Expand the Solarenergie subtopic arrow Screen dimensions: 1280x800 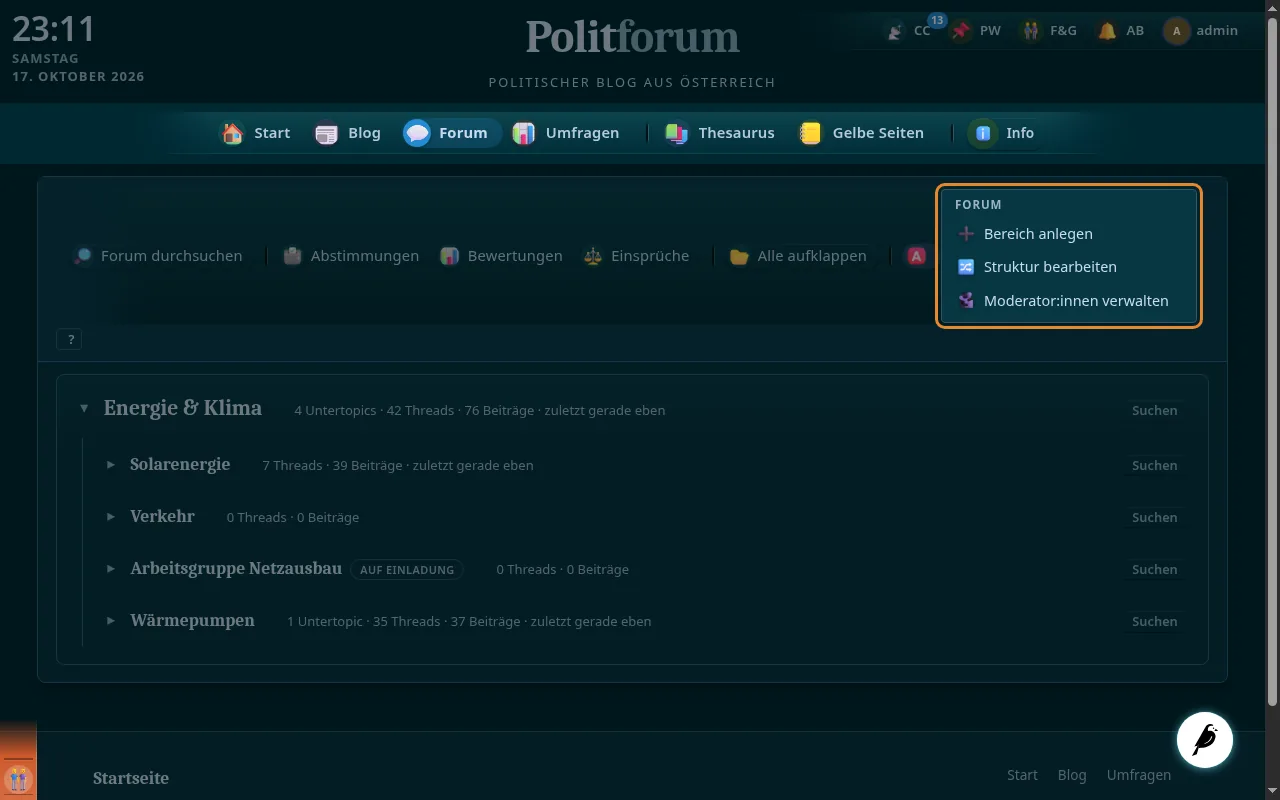[111, 465]
